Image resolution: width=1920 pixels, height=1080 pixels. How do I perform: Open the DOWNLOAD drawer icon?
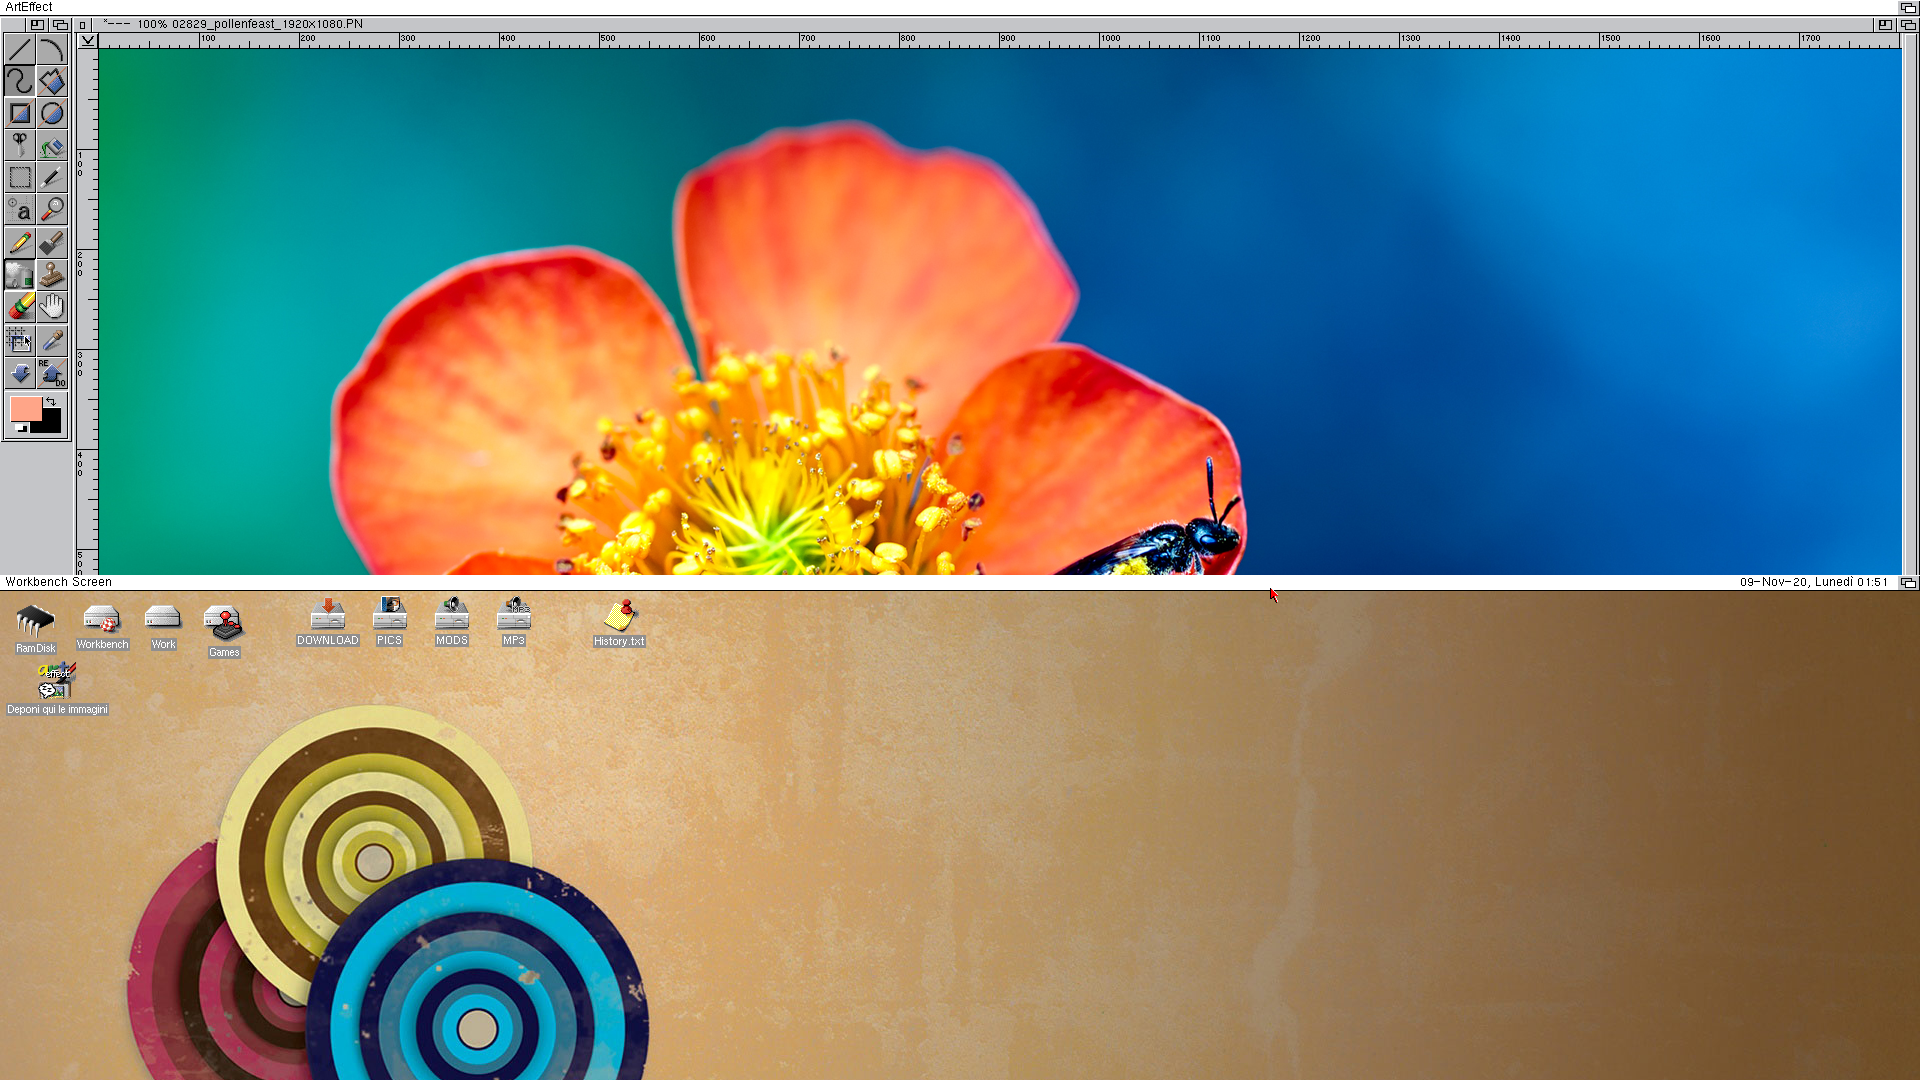[327, 622]
